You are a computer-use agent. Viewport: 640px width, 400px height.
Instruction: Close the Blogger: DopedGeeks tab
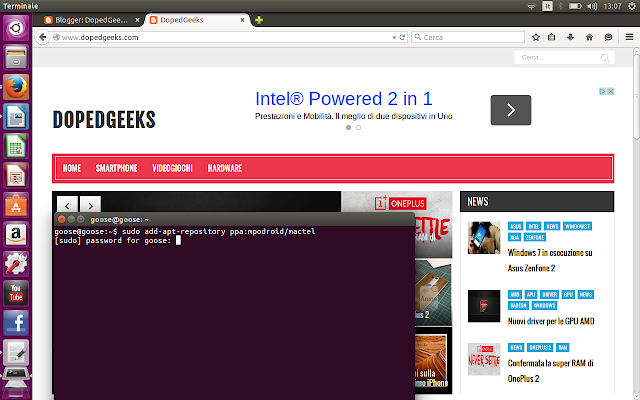(x=138, y=20)
